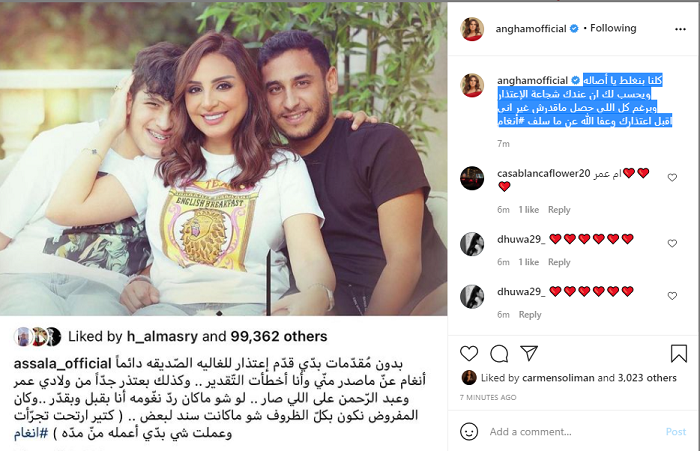The height and width of the screenshot is (451, 700).
Task: Open the h_almasry profile link
Action: [162, 336]
